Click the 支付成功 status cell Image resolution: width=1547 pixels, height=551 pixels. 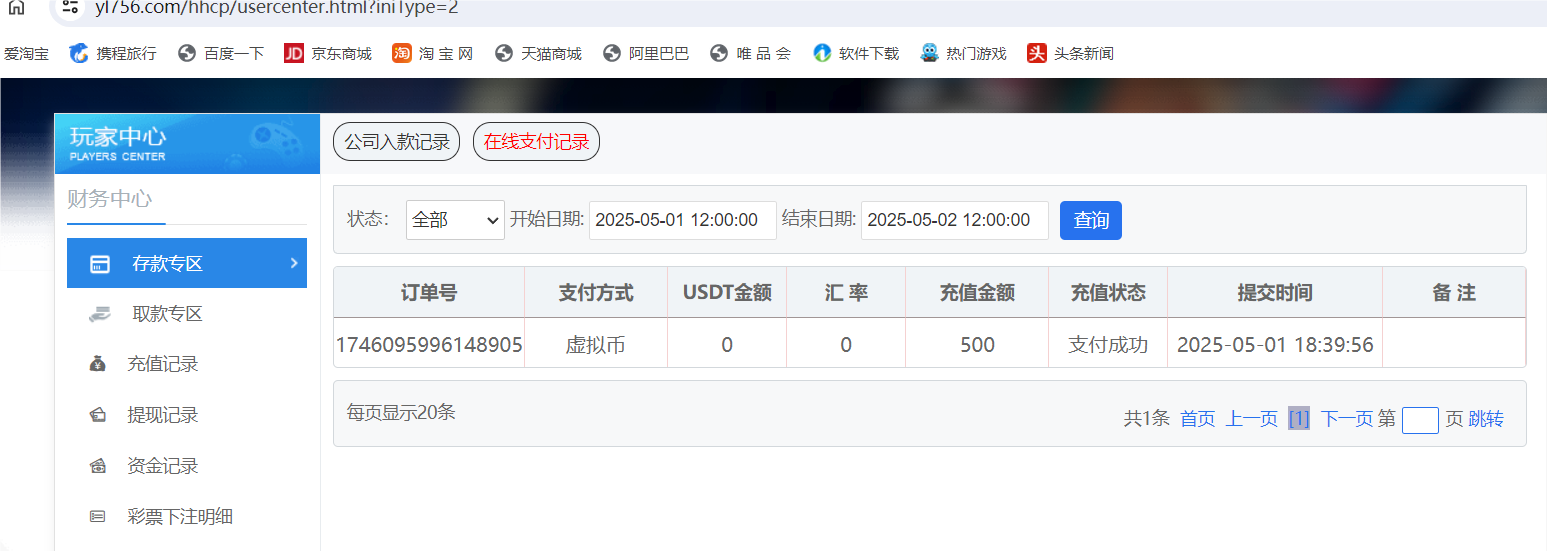point(1108,345)
